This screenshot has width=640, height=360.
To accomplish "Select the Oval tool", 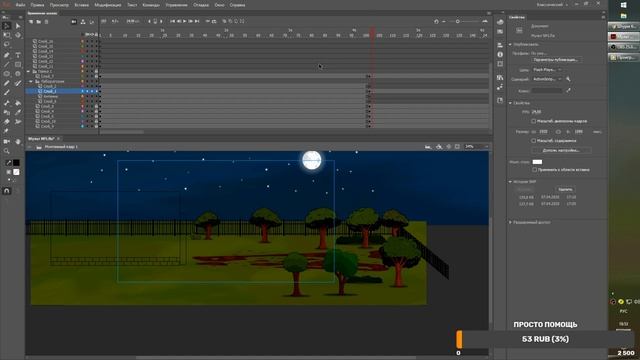I will coord(7,74).
